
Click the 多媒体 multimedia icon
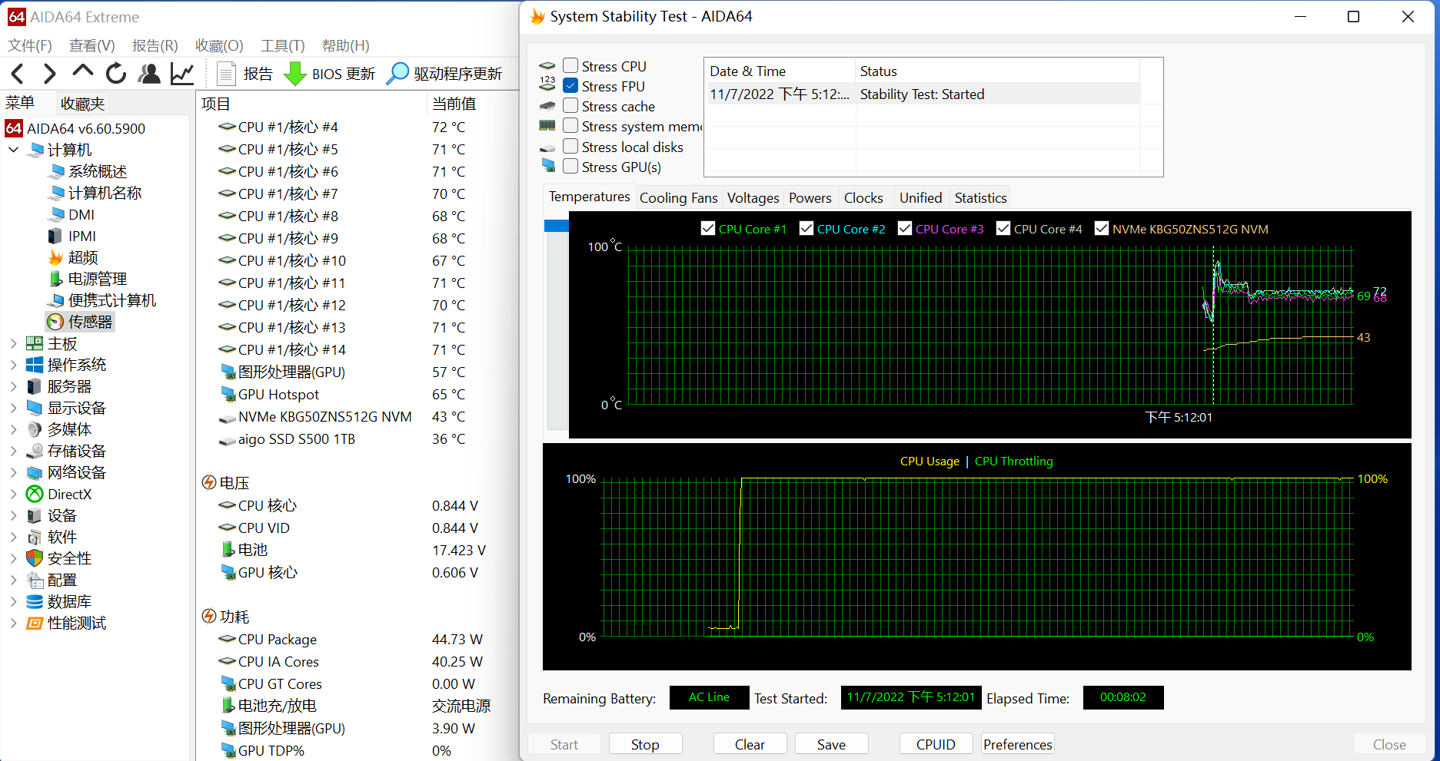point(34,429)
